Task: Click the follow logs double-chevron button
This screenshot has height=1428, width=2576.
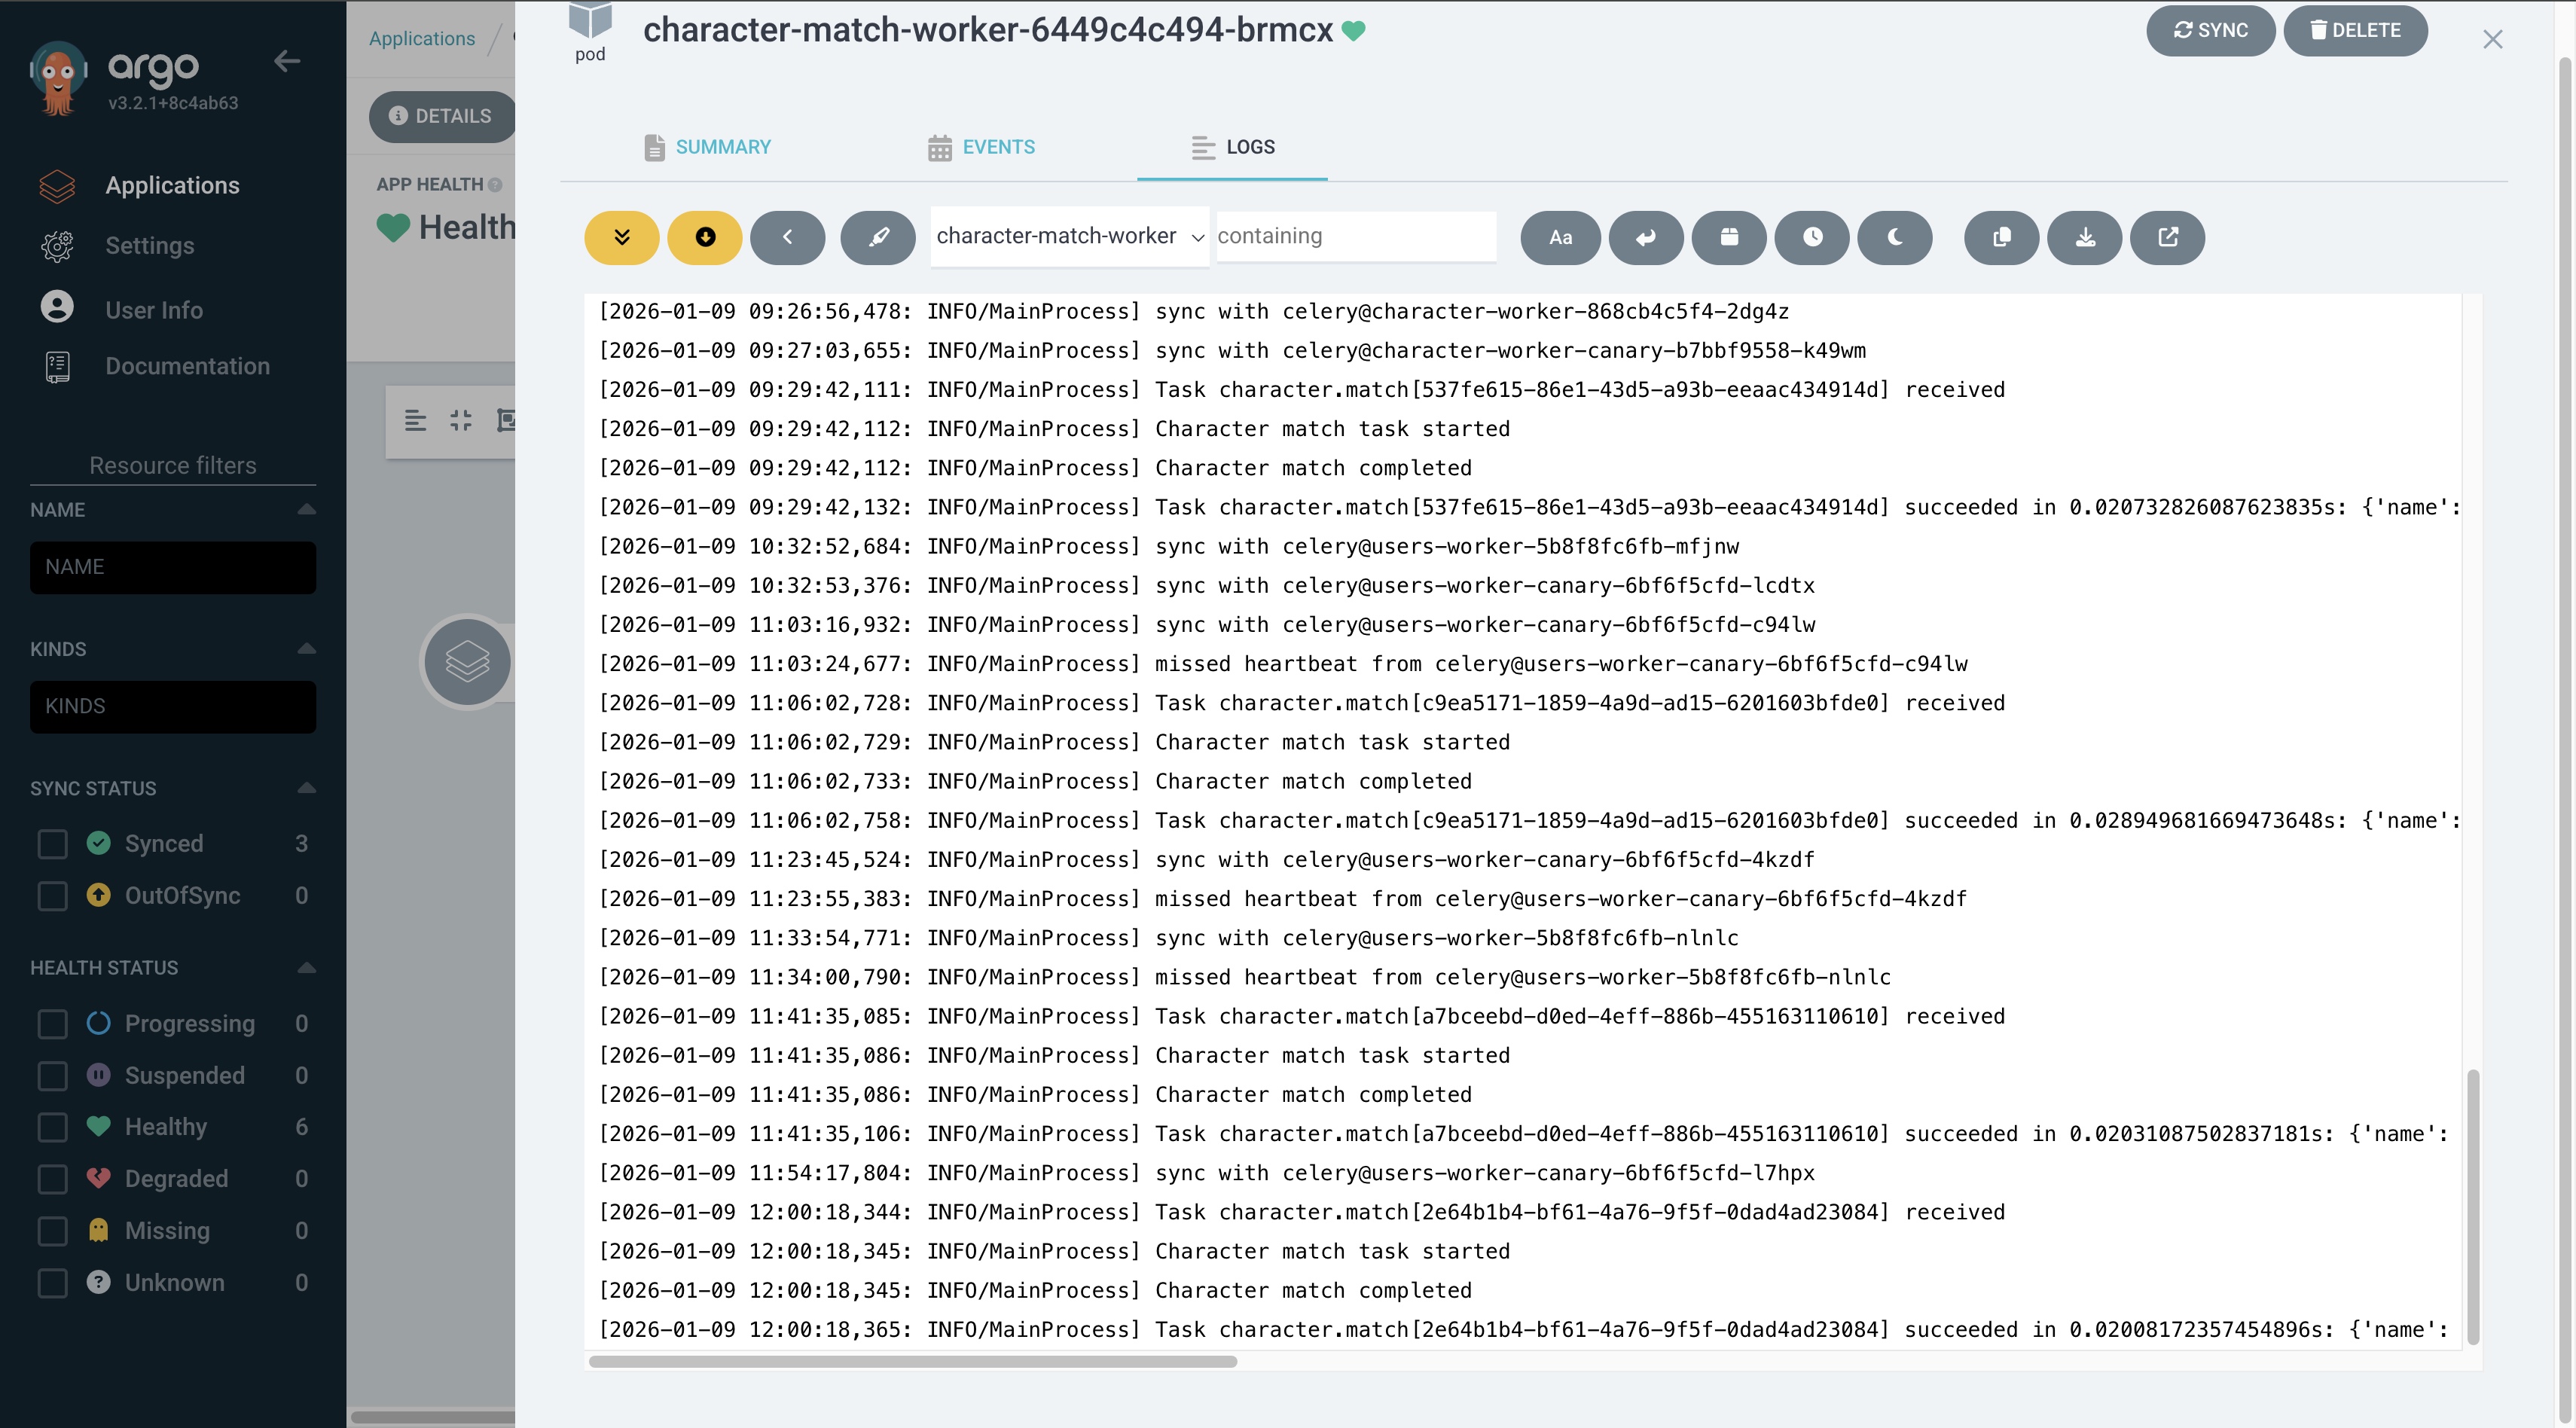Action: point(621,237)
